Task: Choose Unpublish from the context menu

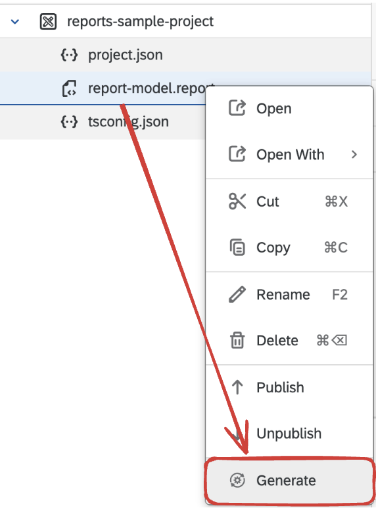Action: pyautogui.click(x=289, y=433)
